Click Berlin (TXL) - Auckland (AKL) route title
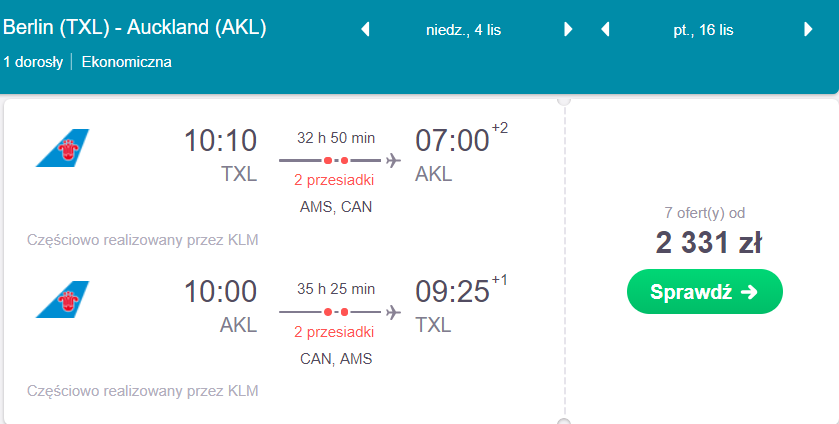Viewport: 839px width, 424px height. pyautogui.click(x=135, y=27)
